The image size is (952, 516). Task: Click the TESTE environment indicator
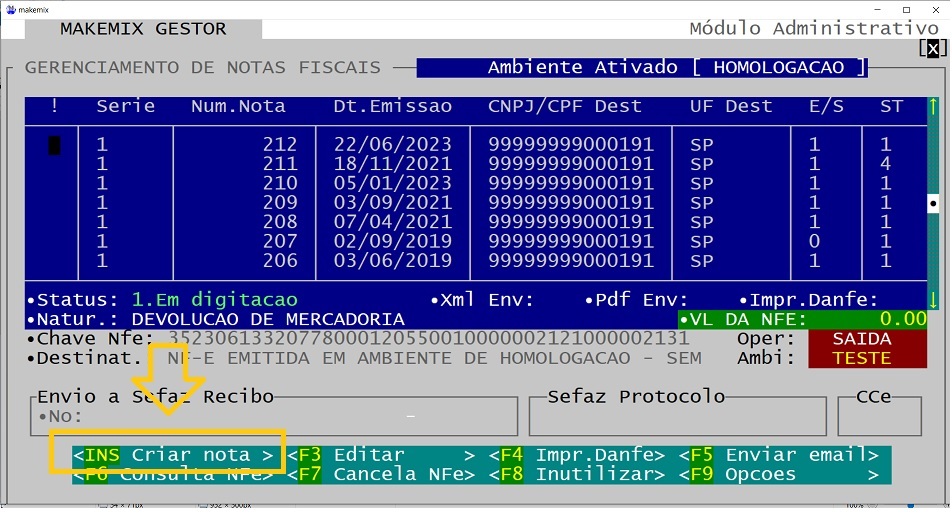tap(862, 358)
